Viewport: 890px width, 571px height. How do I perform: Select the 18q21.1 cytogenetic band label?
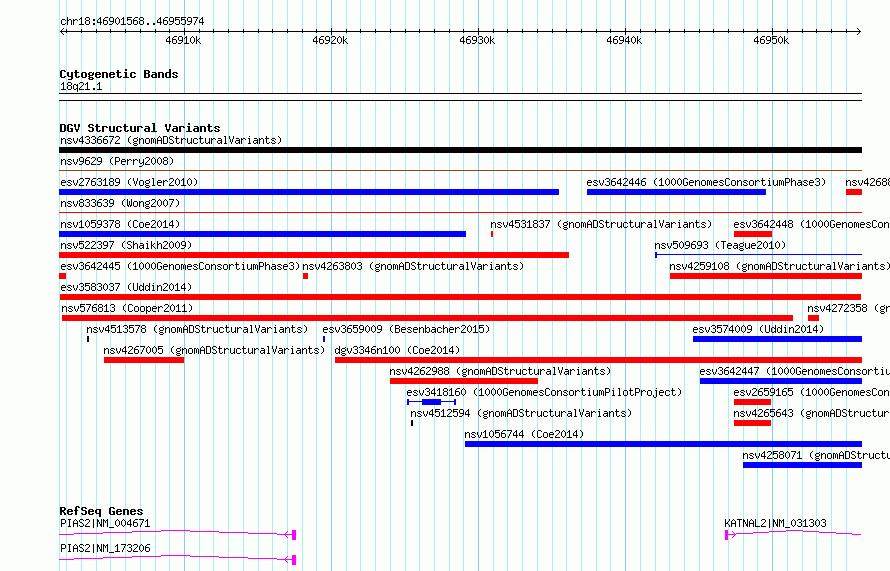pyautogui.click(x=81, y=87)
